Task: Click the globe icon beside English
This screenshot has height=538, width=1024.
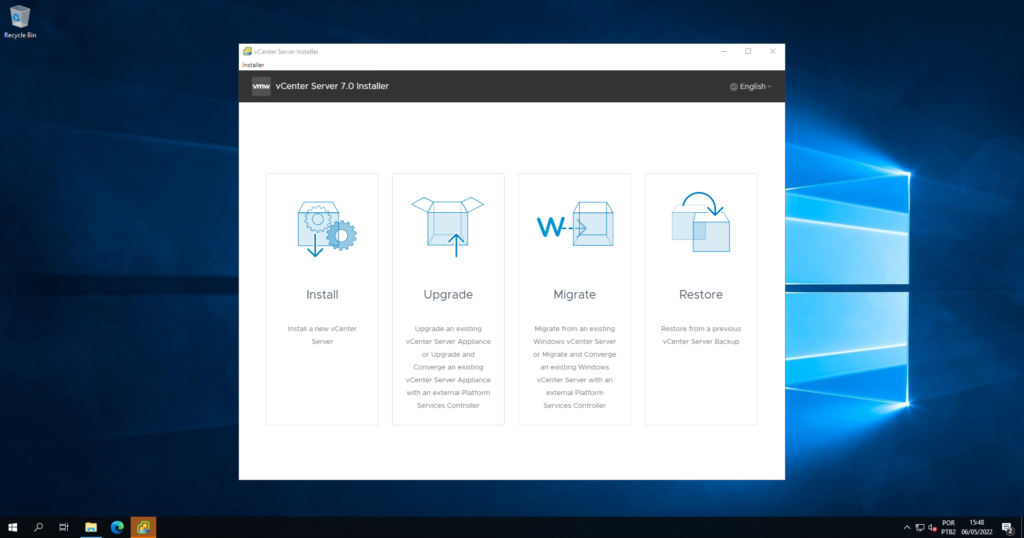Action: tap(733, 87)
